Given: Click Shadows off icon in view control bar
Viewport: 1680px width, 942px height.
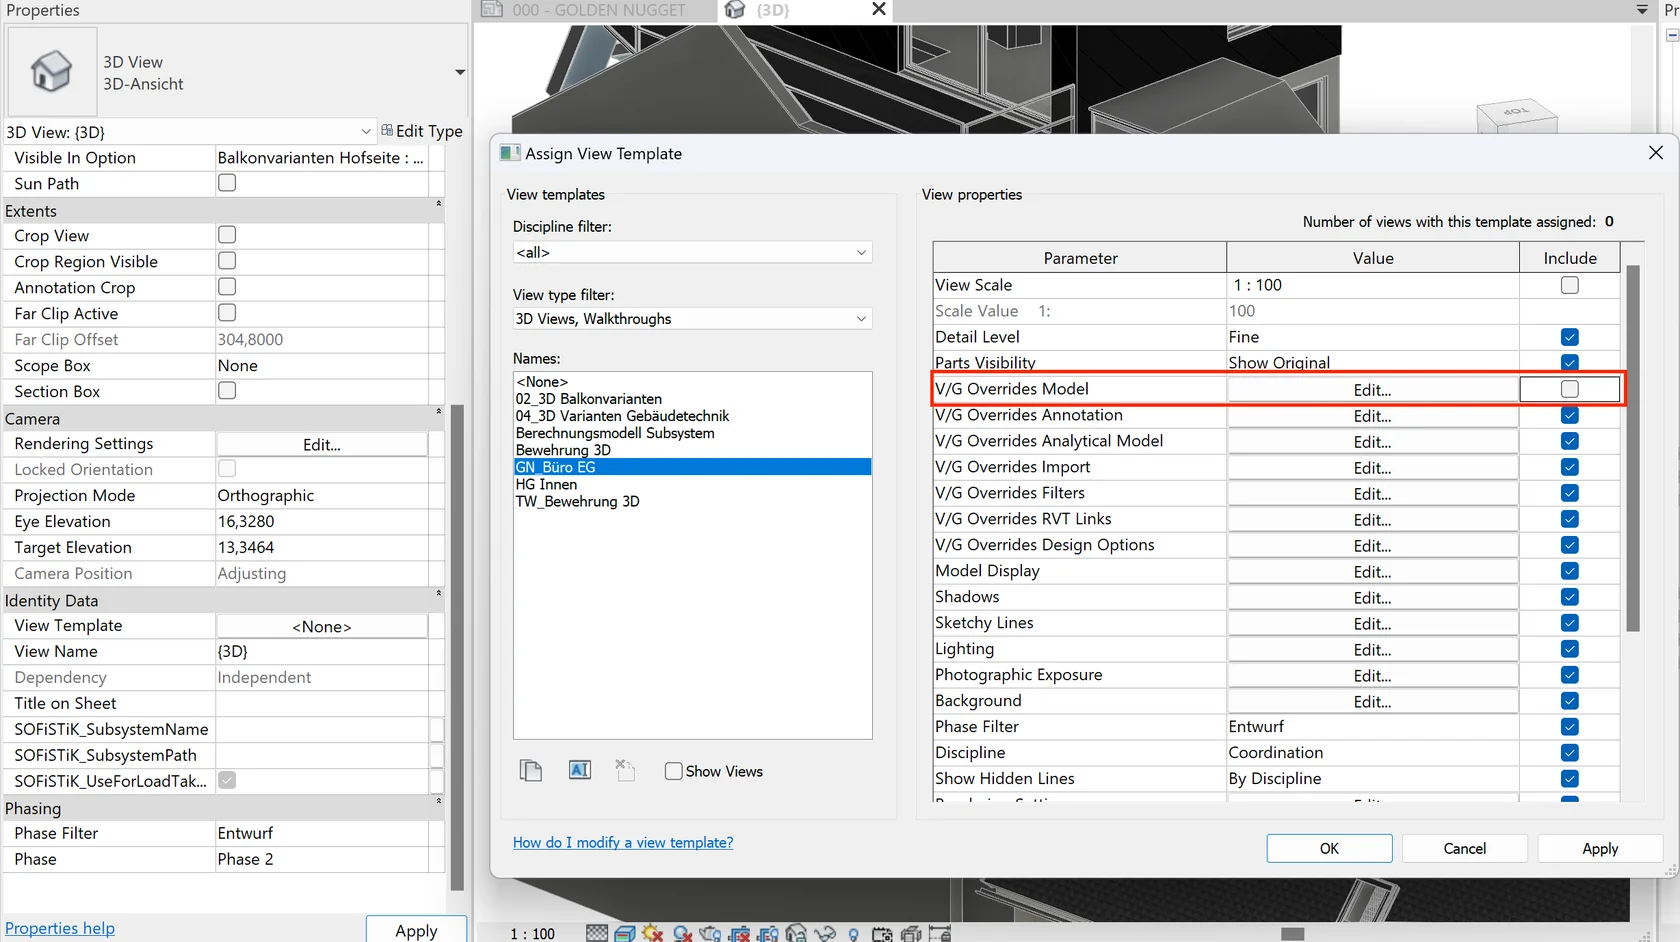Looking at the screenshot, I should pos(683,934).
